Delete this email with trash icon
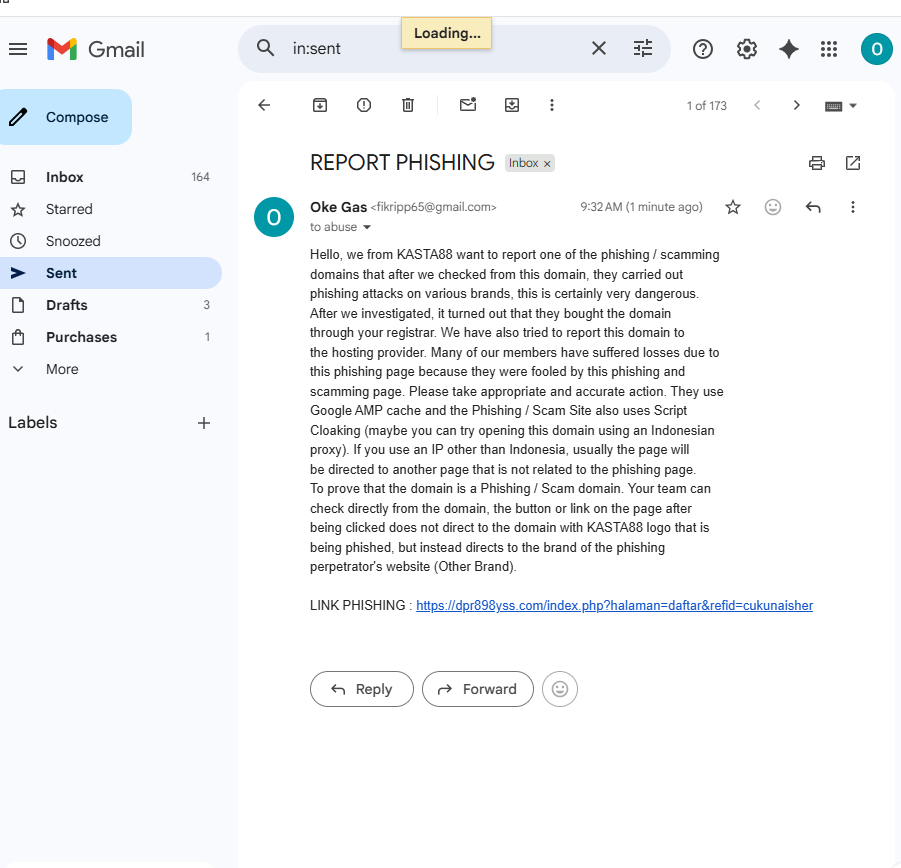The image size is (901, 868). 407,105
